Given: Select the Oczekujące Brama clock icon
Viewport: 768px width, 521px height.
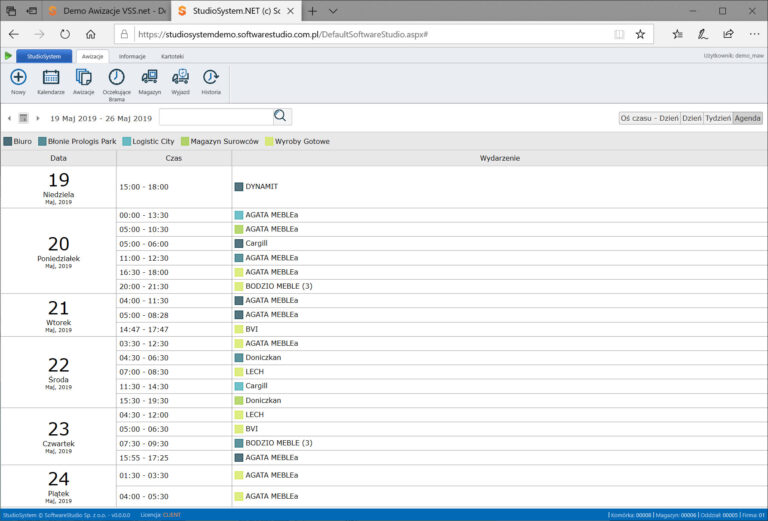Looking at the screenshot, I should pos(117,77).
